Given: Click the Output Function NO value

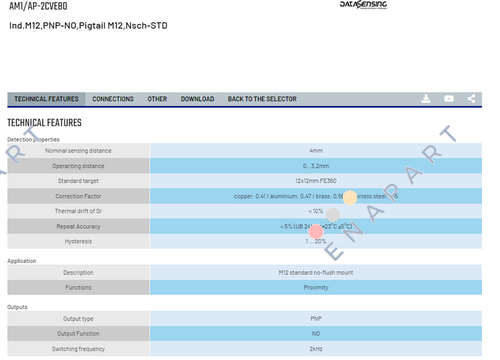Looking at the screenshot, I should click(316, 334).
